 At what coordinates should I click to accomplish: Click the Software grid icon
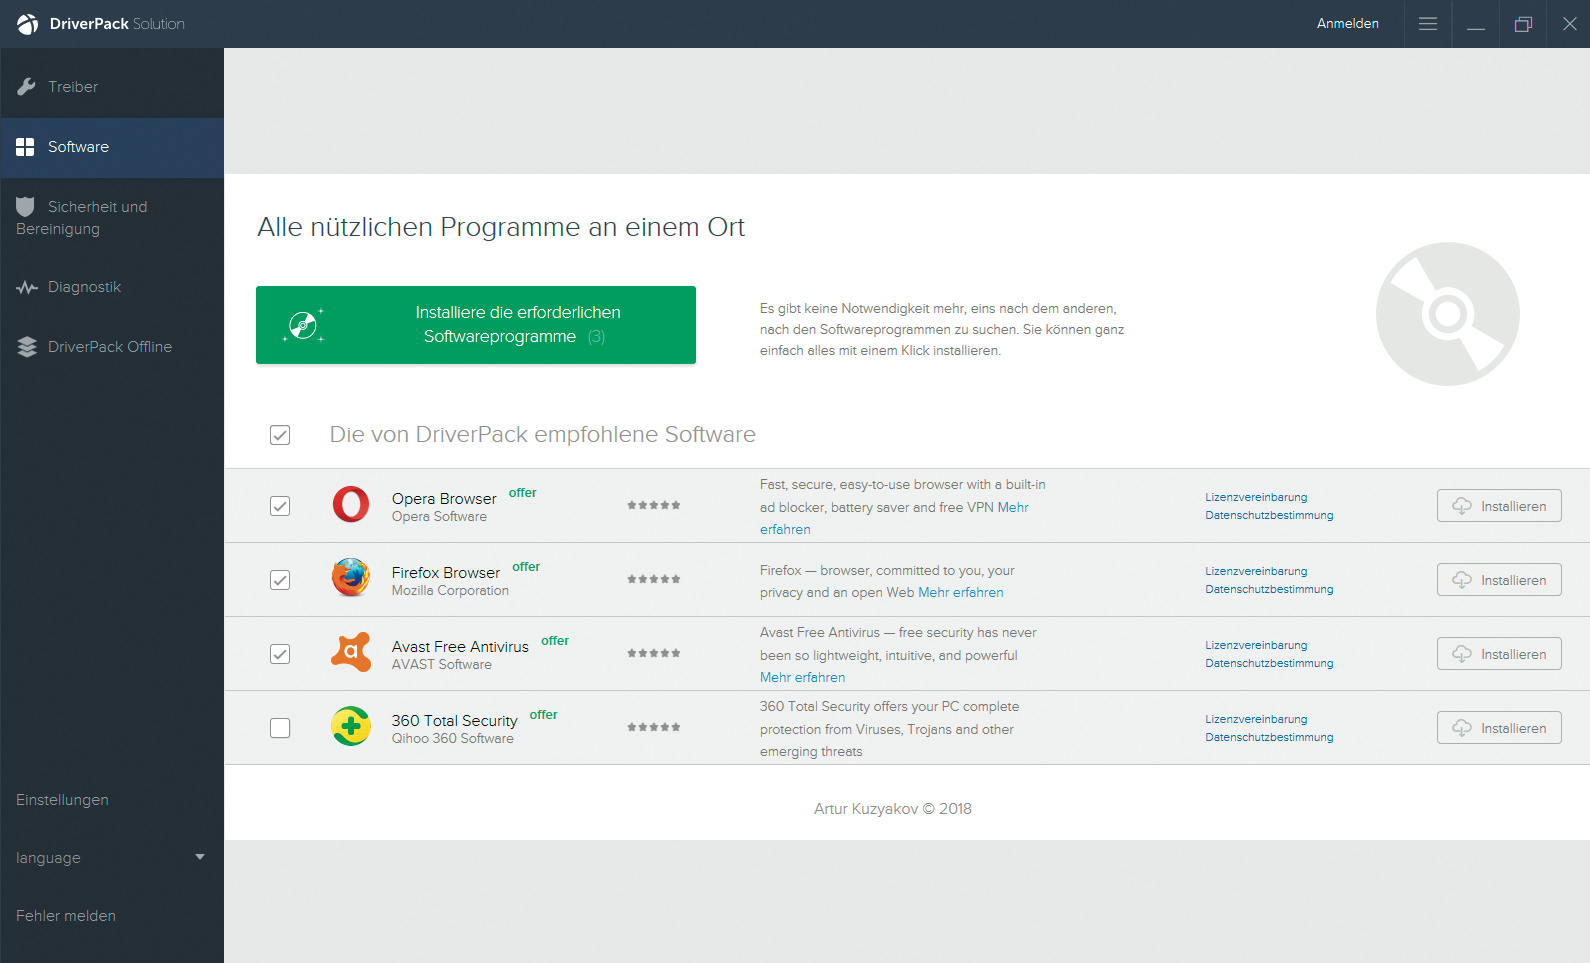(25, 147)
